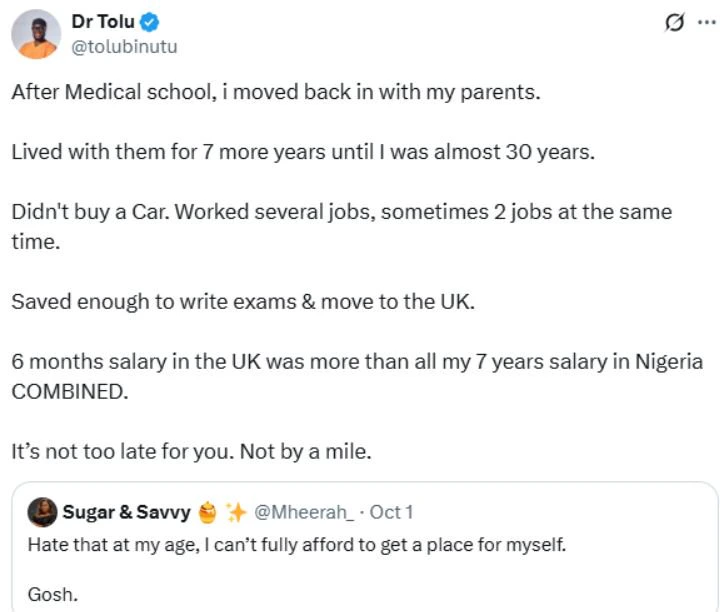Open the @tolubinutu handle

pos(123,46)
